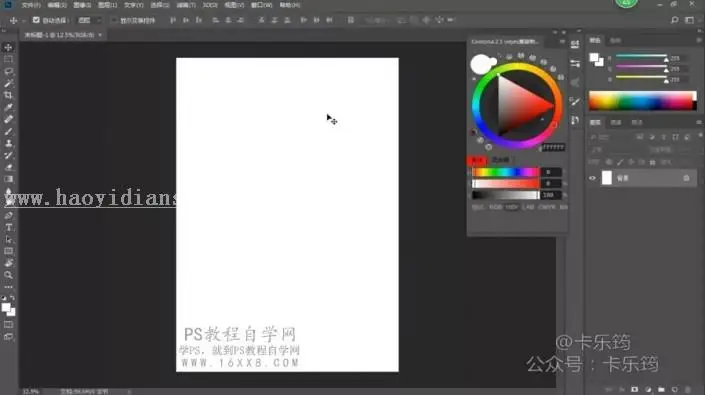Open the Window menu
This screenshot has width=705, height=395.
[262, 5]
